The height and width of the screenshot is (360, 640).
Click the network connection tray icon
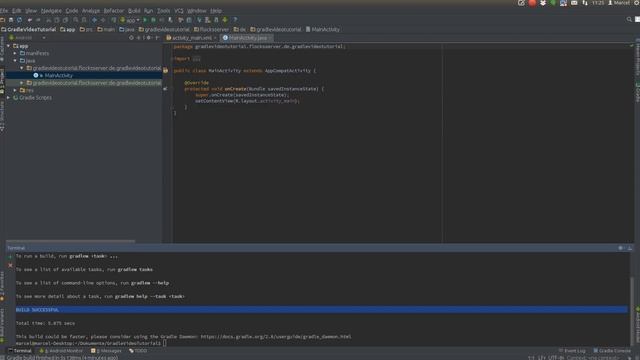(x=585, y=3)
